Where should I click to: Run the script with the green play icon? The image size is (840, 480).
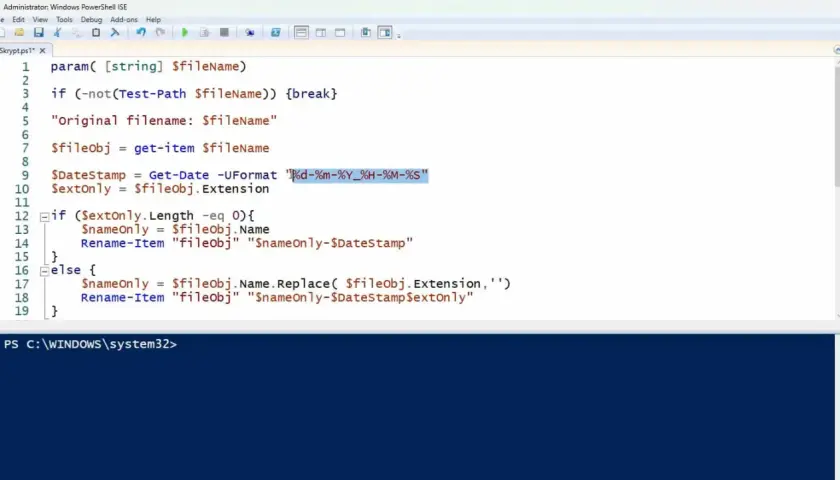185,33
